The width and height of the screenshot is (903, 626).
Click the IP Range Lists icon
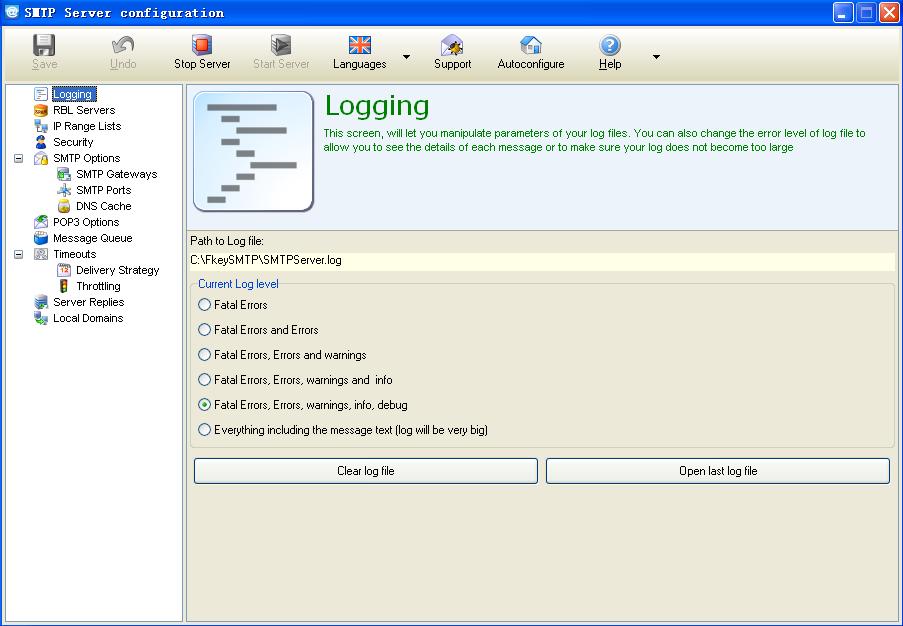(40, 126)
